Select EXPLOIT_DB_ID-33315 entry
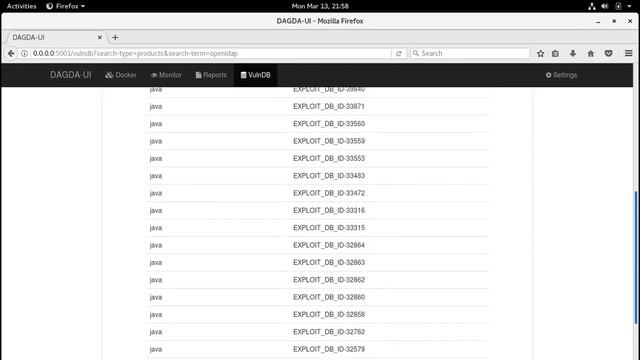 (x=329, y=228)
